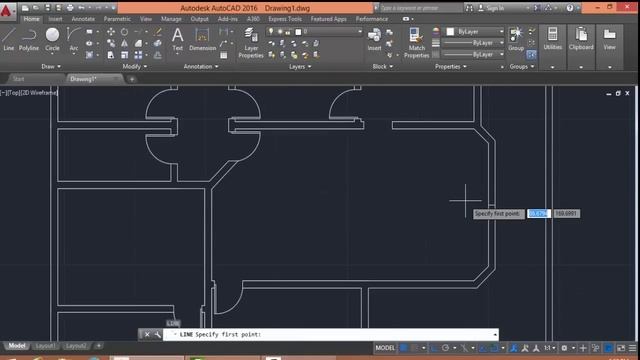Click the command line input field
This screenshot has height=360, width=640.
point(331,335)
